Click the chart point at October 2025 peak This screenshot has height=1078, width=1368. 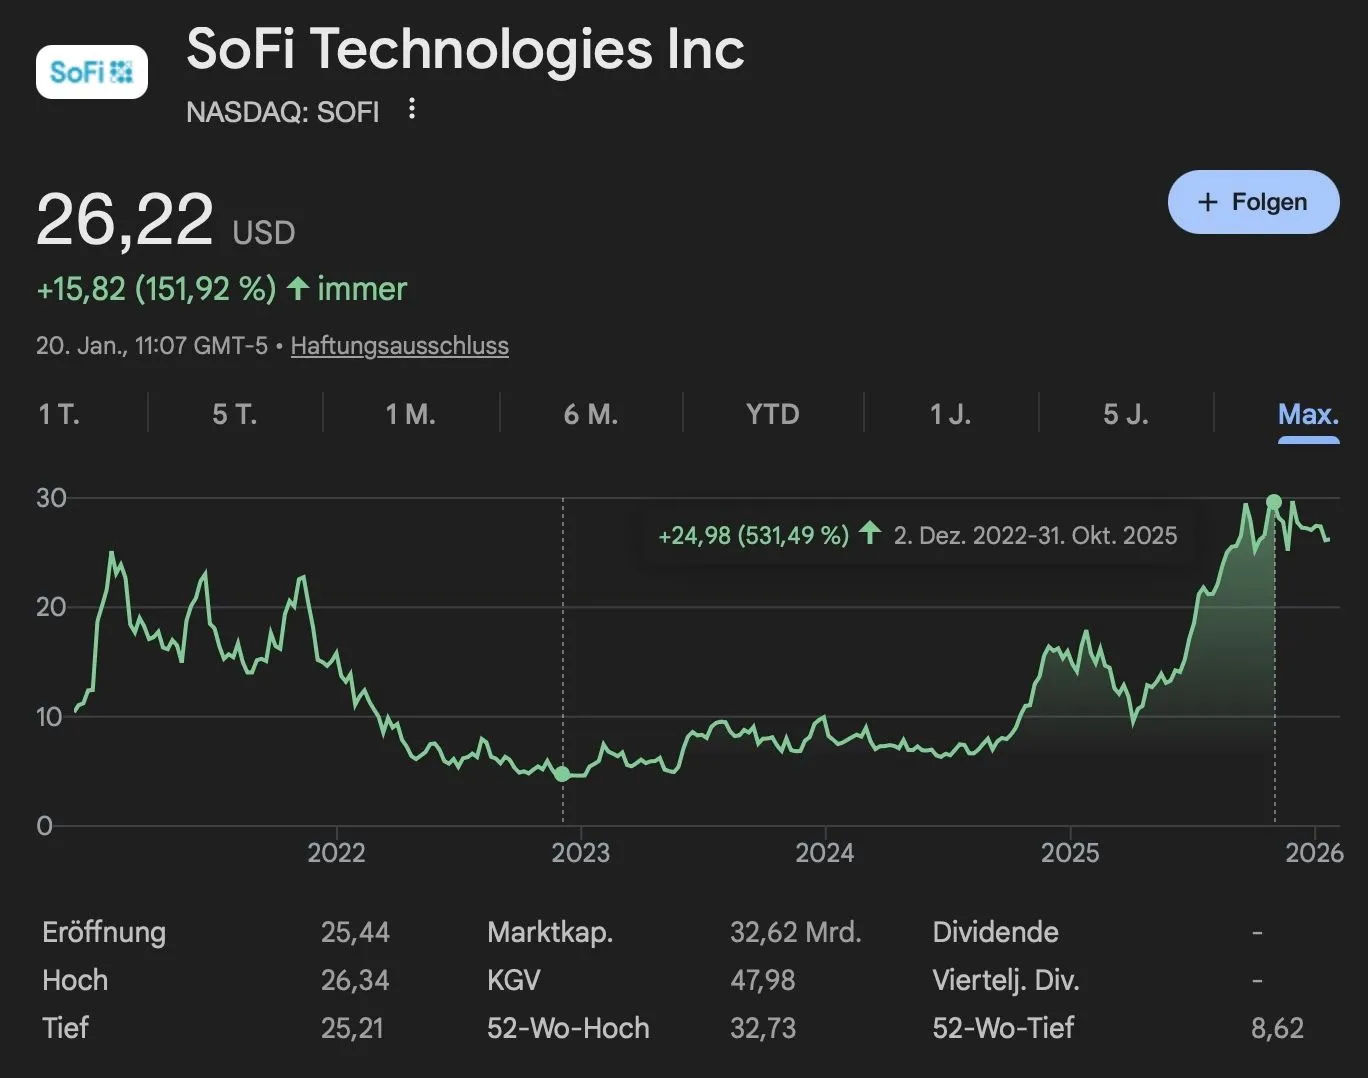[1274, 502]
